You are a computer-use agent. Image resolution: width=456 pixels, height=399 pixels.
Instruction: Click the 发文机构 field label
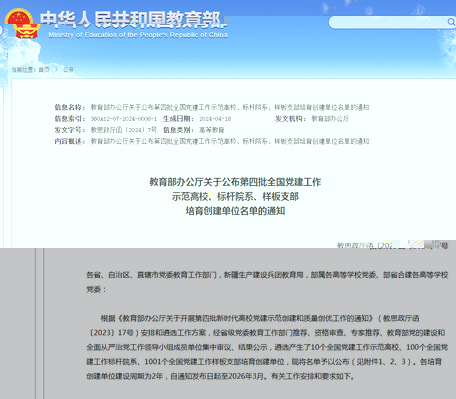290,119
